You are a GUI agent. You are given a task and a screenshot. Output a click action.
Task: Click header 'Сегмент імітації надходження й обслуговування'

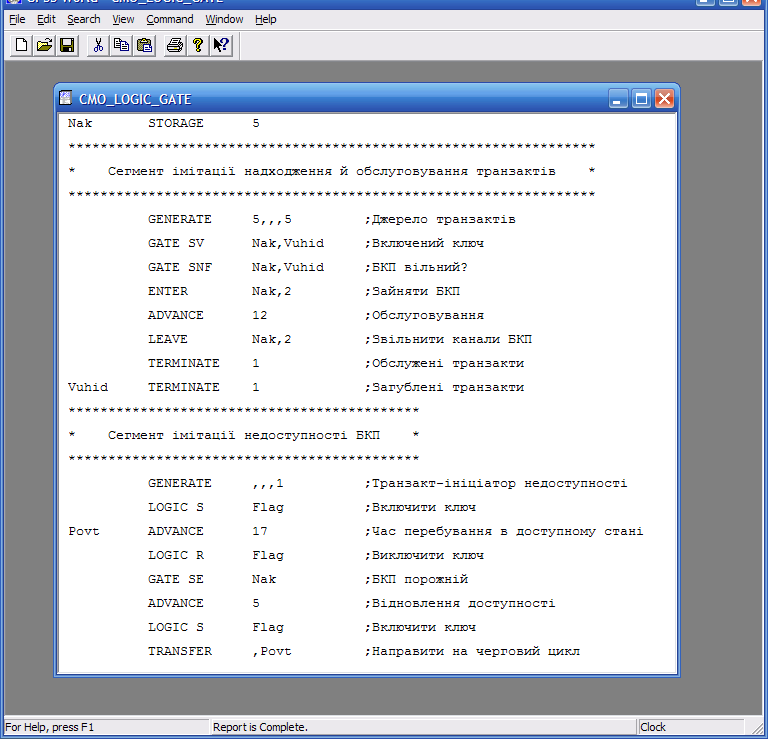tap(288, 171)
